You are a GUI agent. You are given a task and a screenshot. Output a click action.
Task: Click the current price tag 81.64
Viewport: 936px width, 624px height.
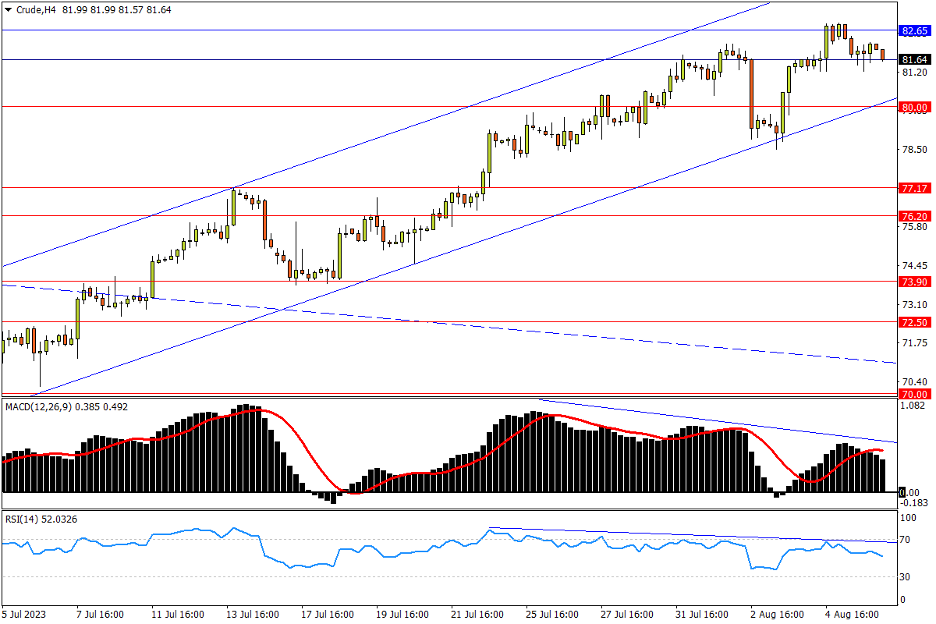tap(915, 59)
